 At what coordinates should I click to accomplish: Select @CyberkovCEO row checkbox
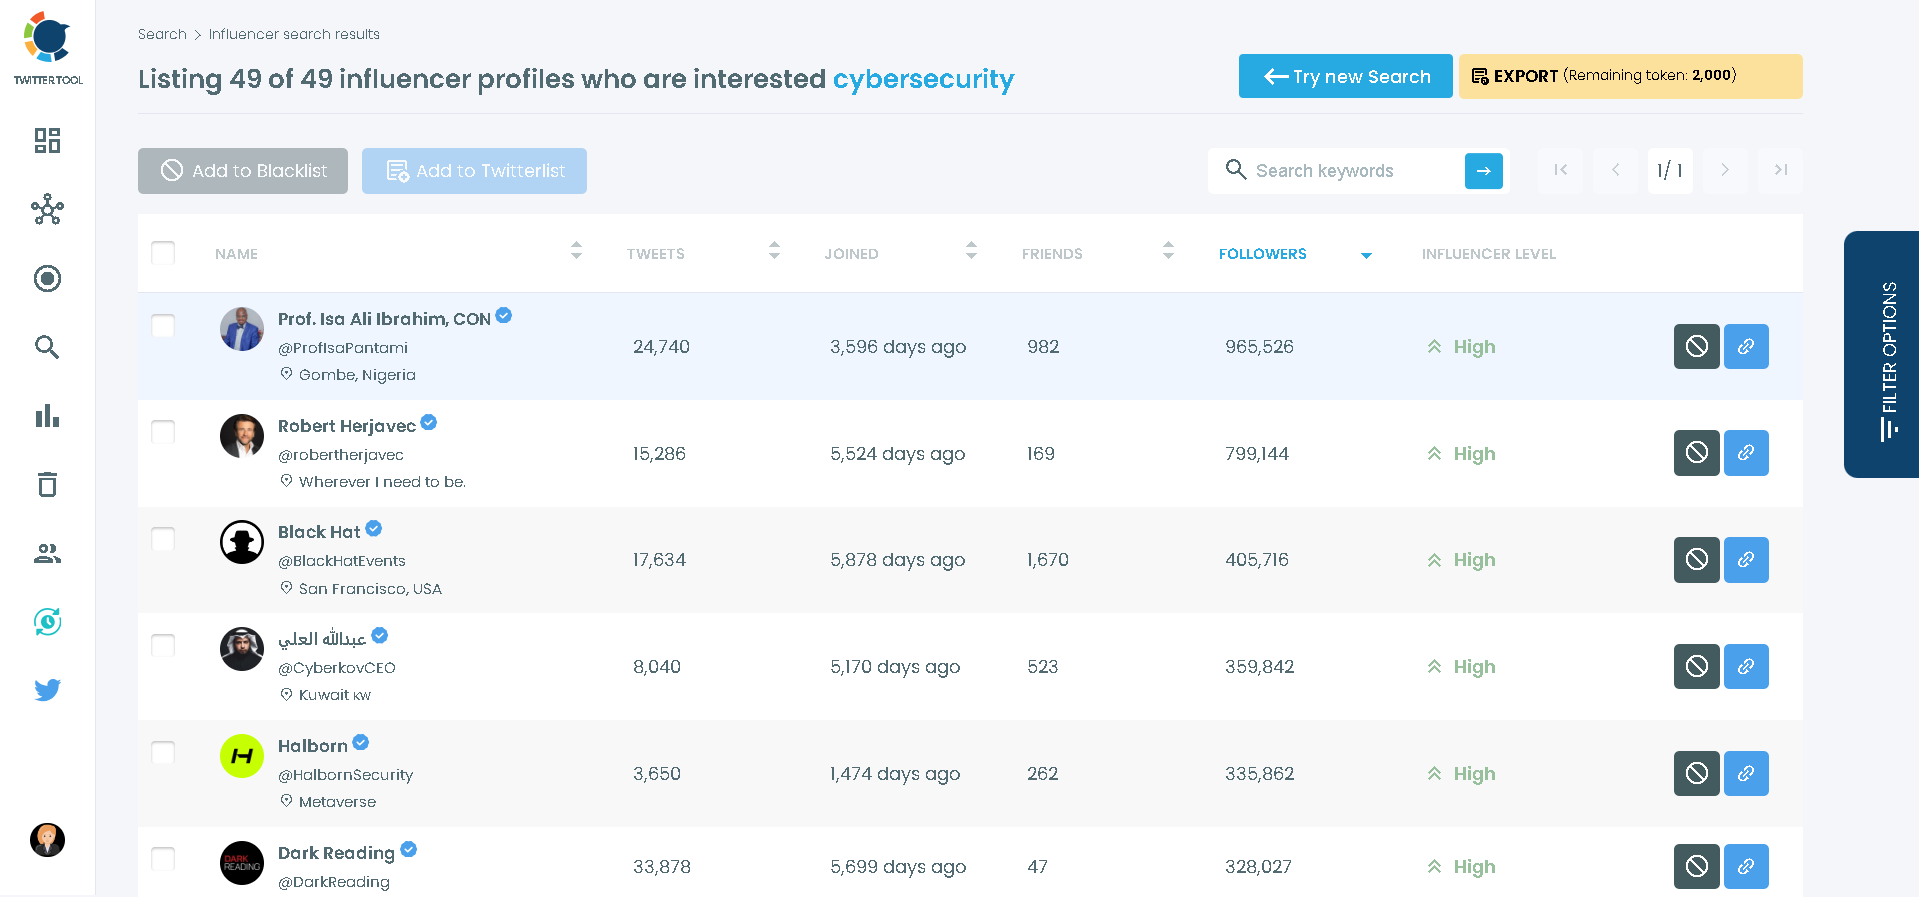point(163,646)
